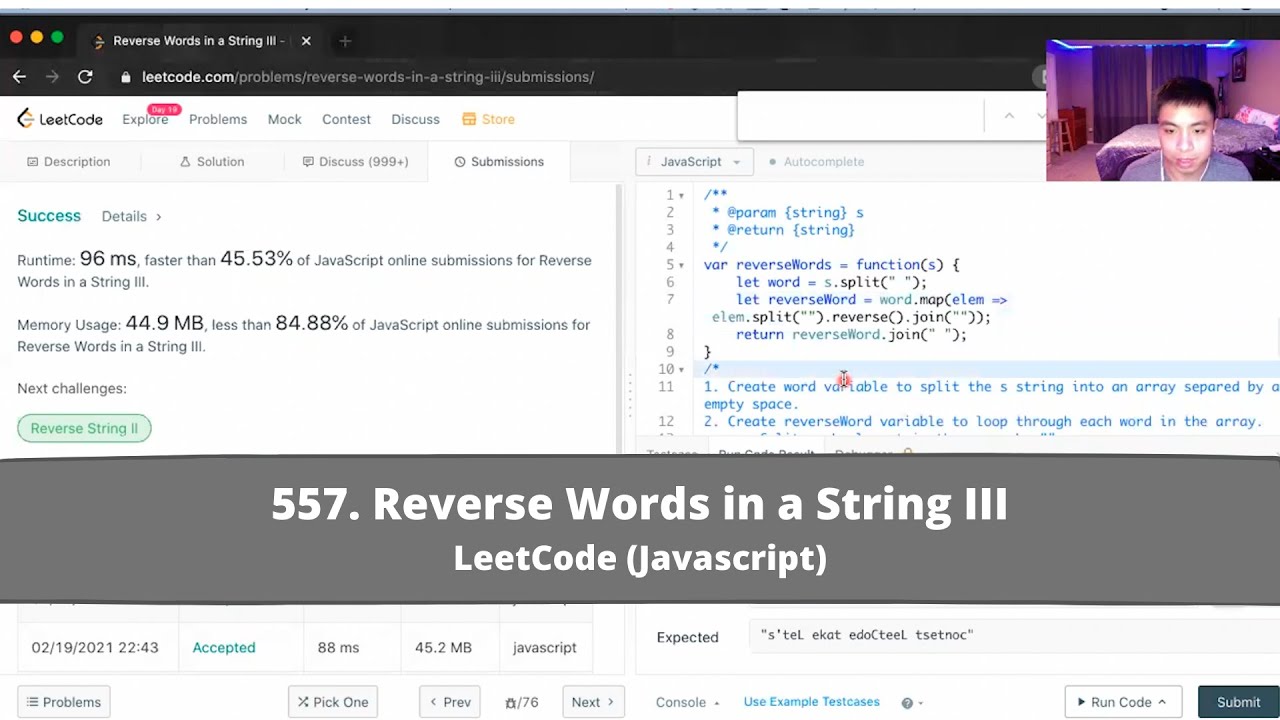The image size is (1280, 720).
Task: Click the browser address bar URL
Action: click(368, 77)
